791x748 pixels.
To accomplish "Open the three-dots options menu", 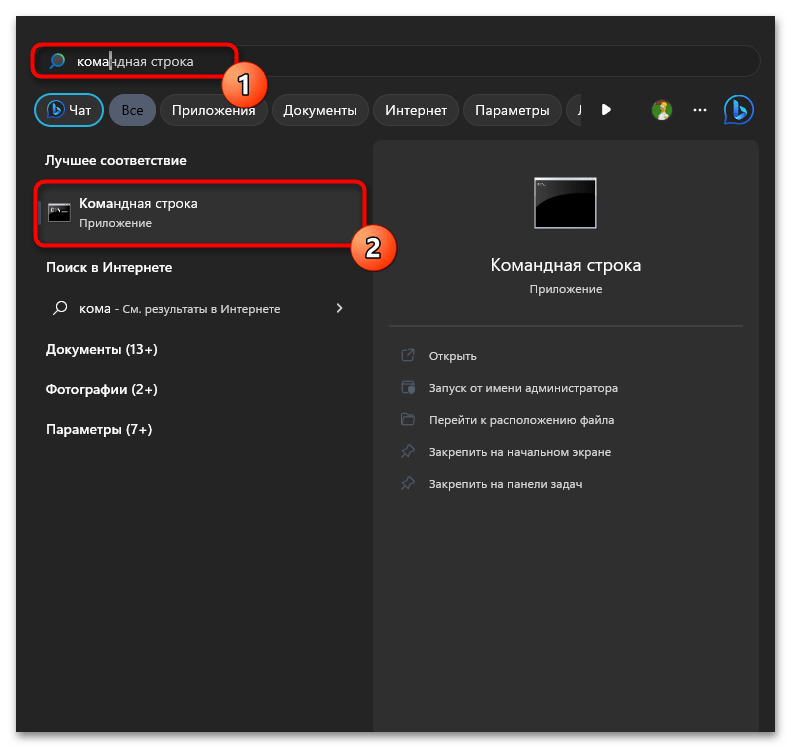I will click(x=700, y=110).
